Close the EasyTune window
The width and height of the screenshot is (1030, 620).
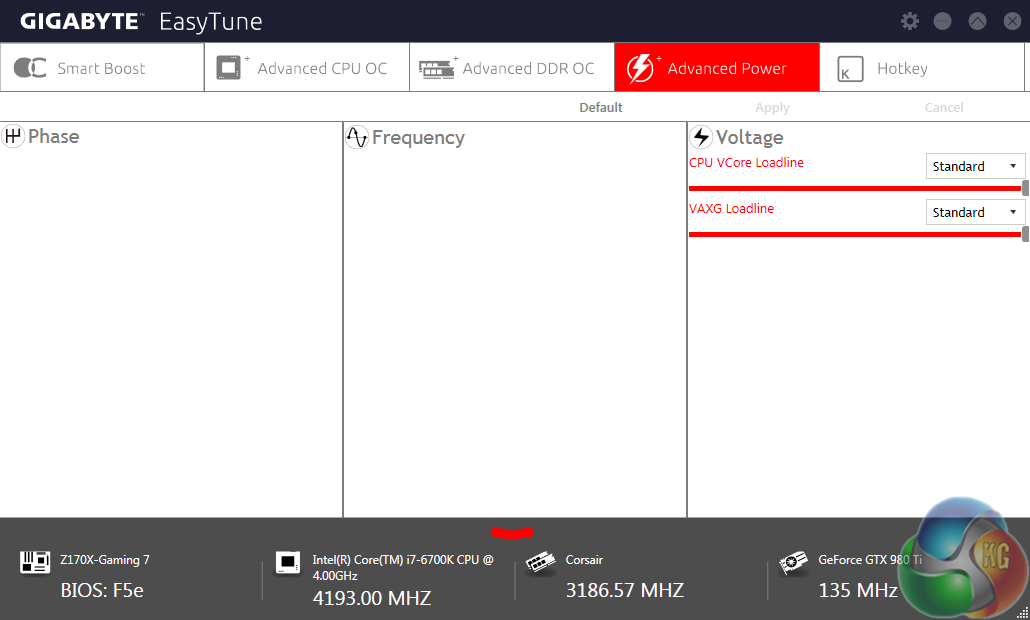[x=1012, y=21]
